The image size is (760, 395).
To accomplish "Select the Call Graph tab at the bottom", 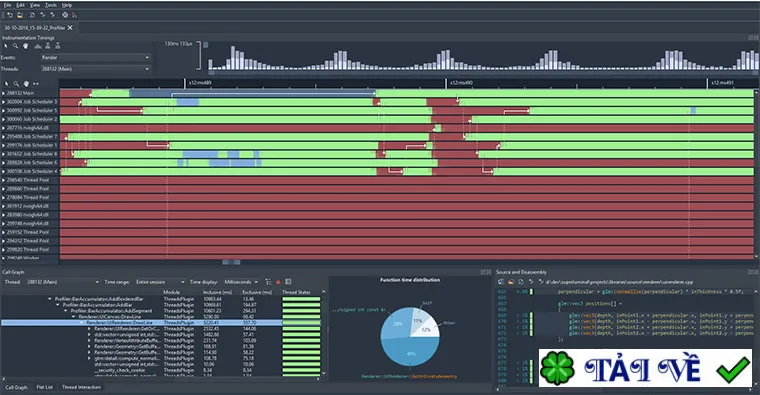I will pyautogui.click(x=16, y=387).
